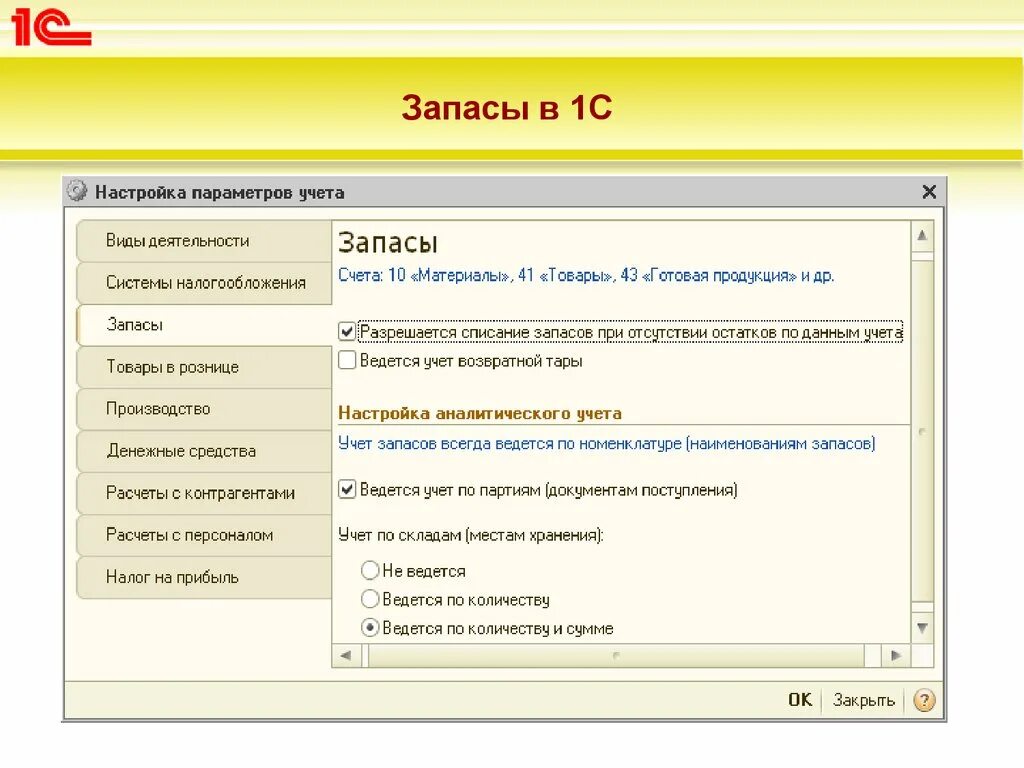Click the Запасы в 1С slide title

[507, 107]
